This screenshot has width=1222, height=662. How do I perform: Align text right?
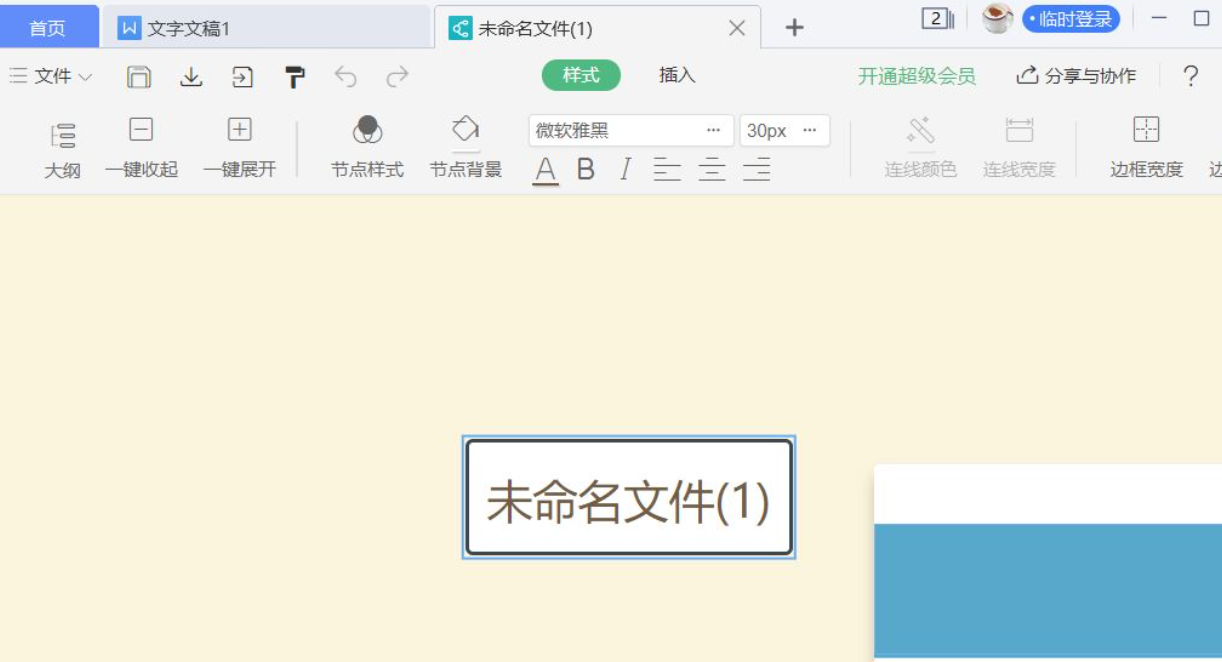point(757,170)
